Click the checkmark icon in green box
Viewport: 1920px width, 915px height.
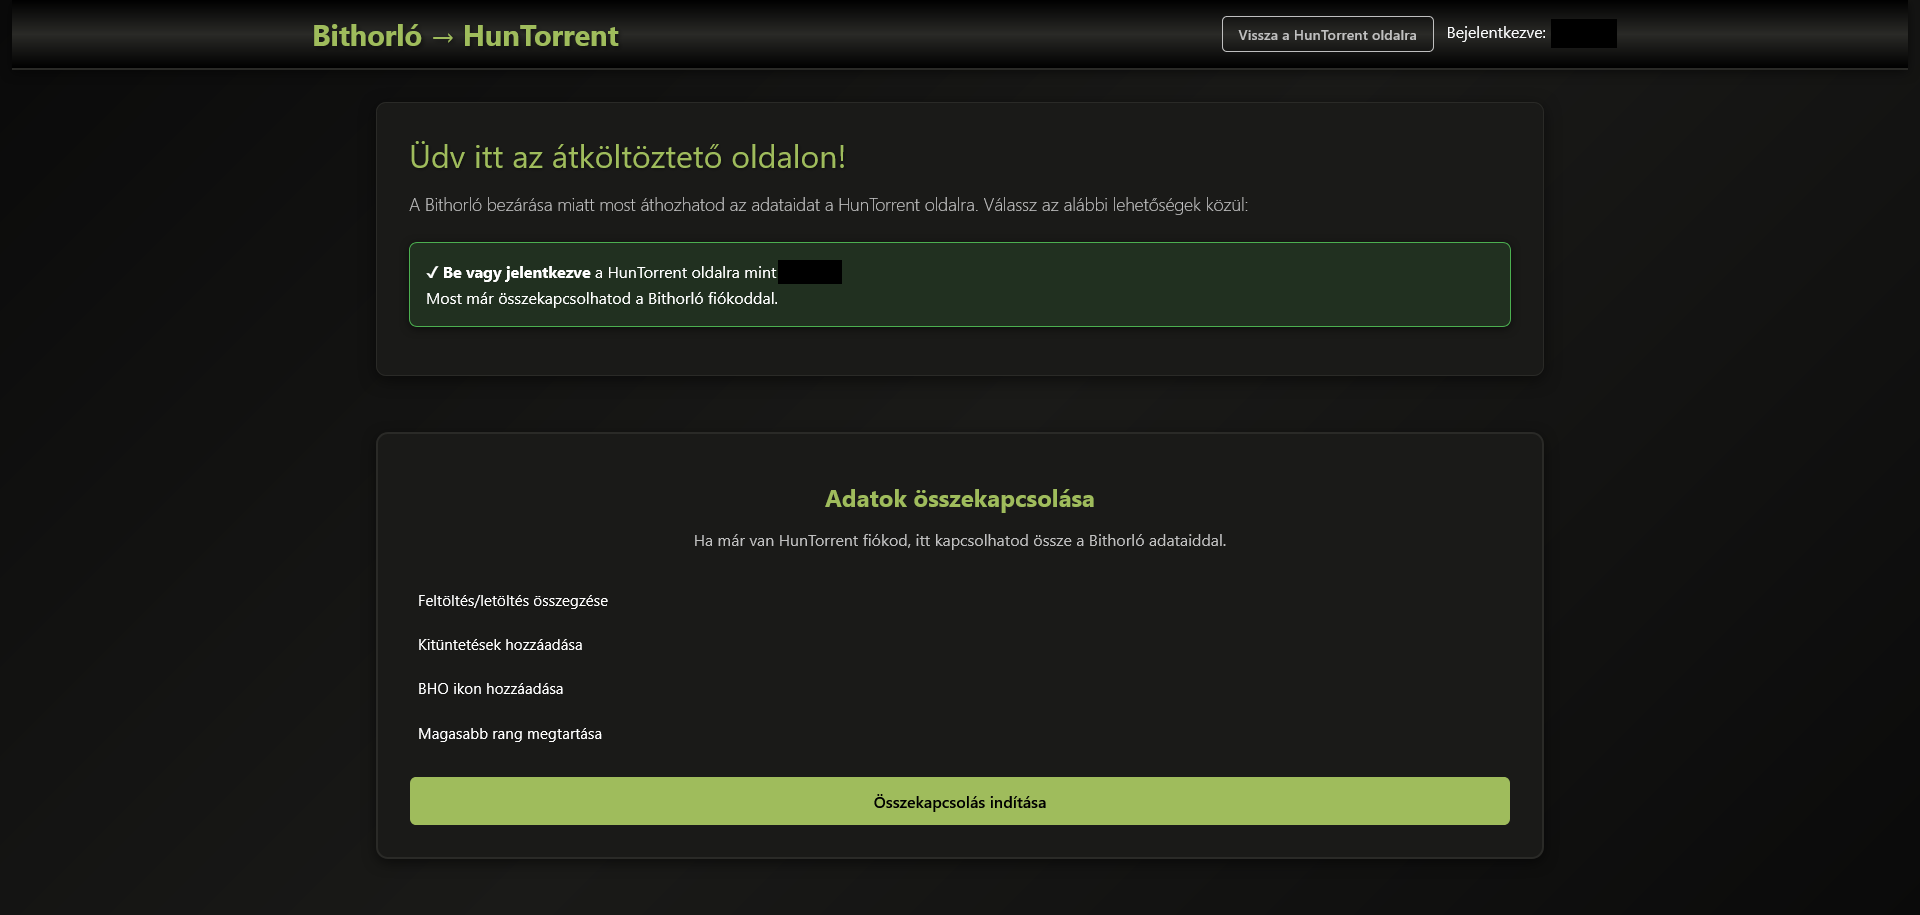tap(432, 273)
